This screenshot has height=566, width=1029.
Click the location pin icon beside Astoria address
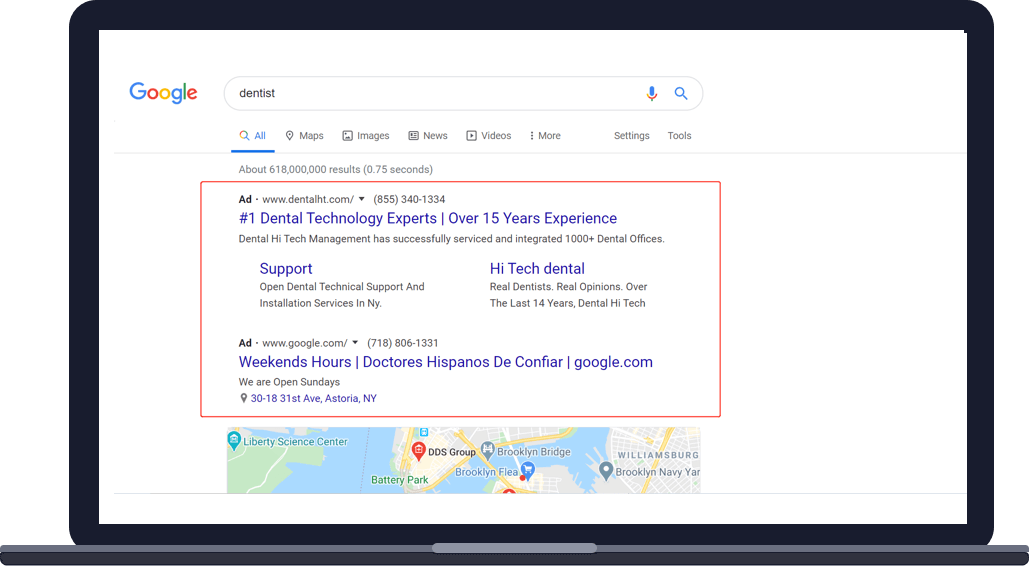[243, 399]
